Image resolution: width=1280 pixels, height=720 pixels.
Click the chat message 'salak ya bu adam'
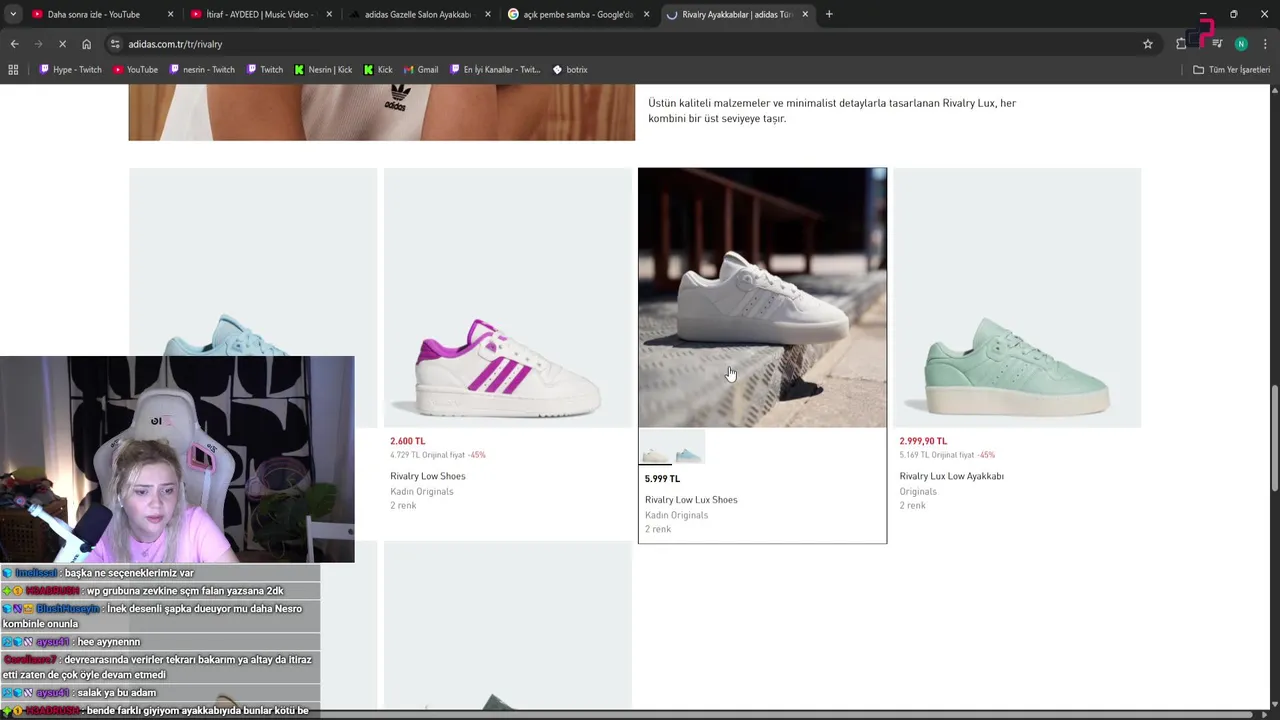coord(117,693)
